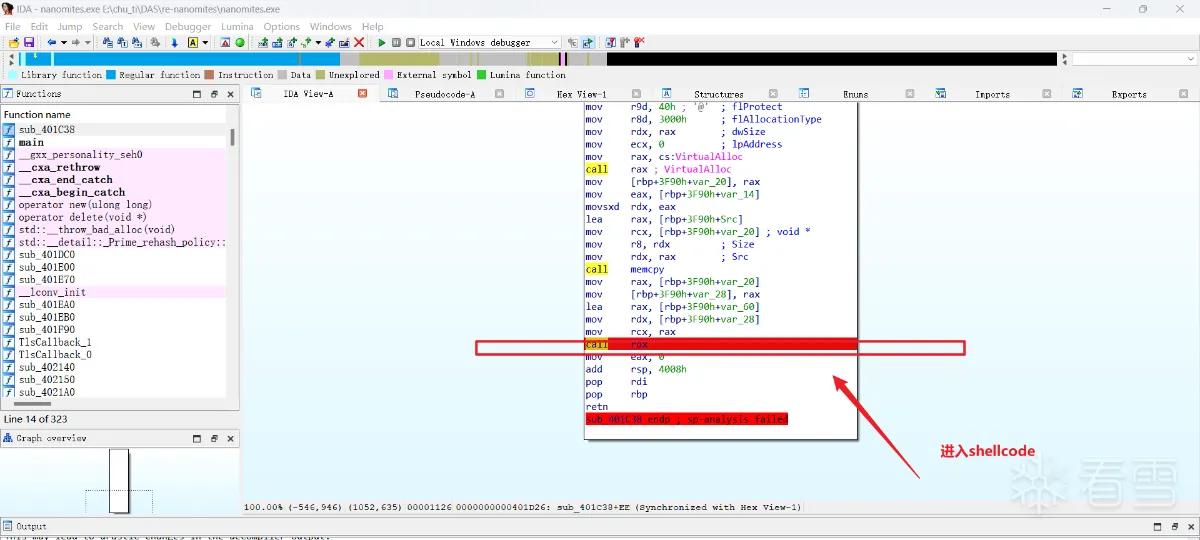Click the Regular function legend color swatch
The height and width of the screenshot is (540, 1200).
point(112,75)
